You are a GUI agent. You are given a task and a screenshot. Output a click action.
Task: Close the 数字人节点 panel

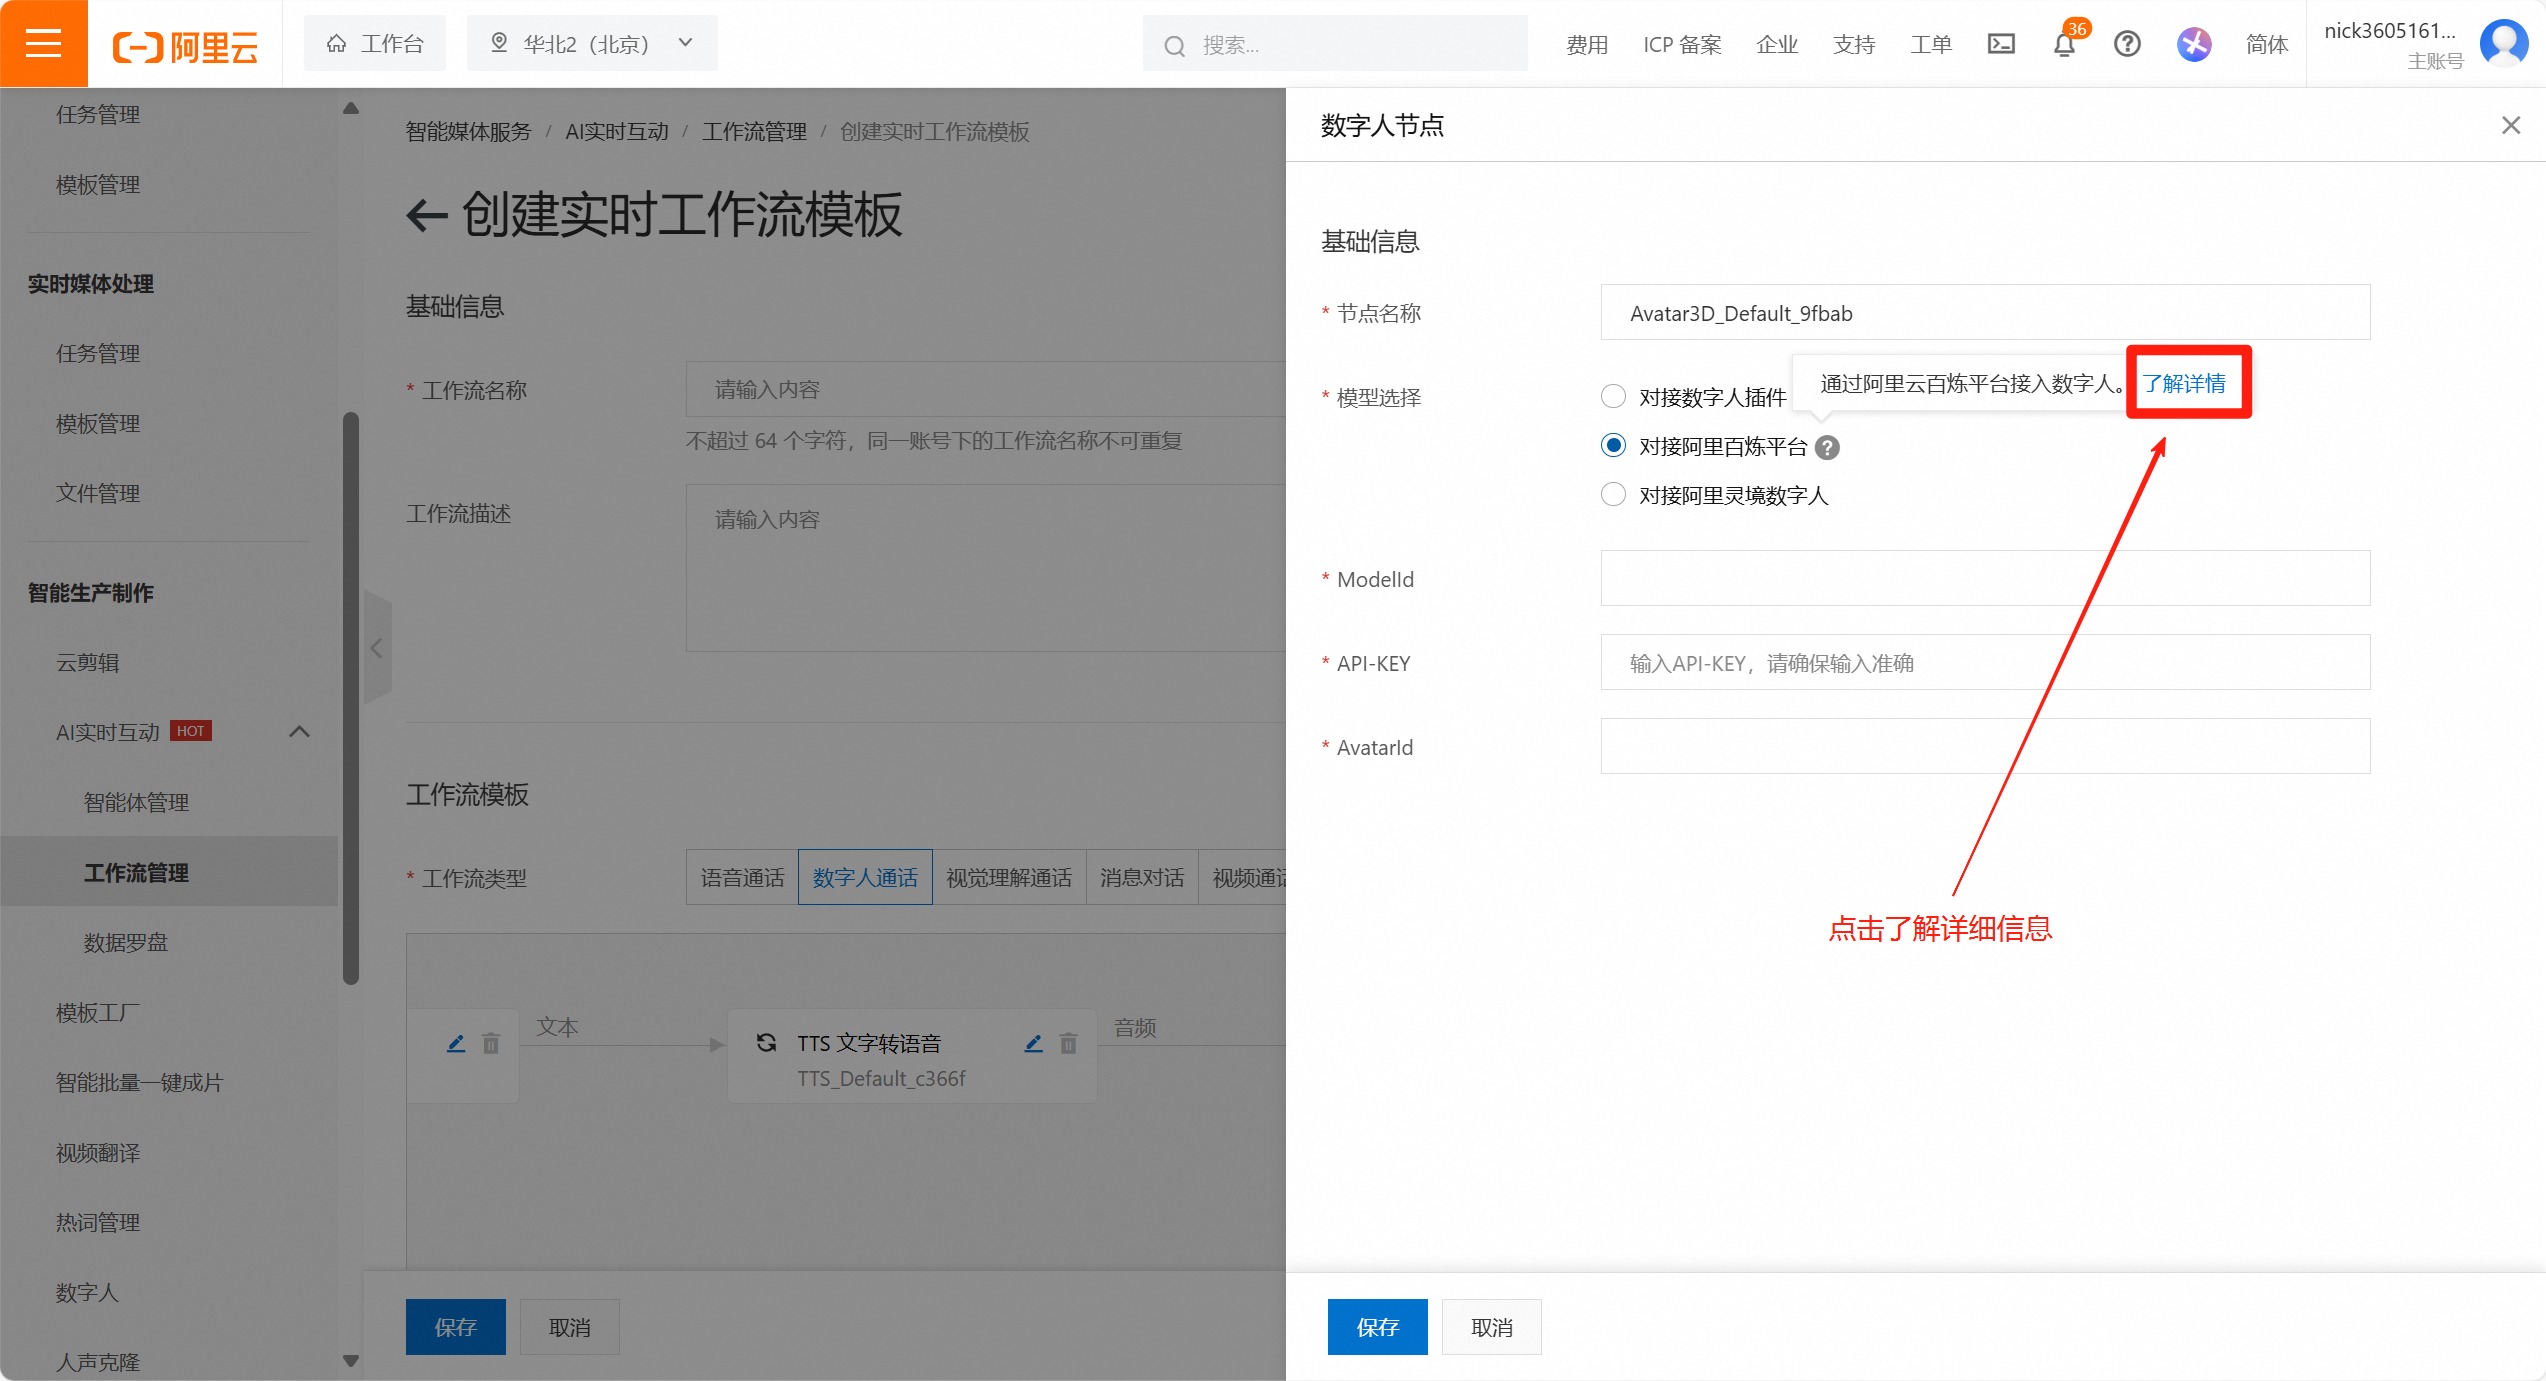pyautogui.click(x=2511, y=125)
